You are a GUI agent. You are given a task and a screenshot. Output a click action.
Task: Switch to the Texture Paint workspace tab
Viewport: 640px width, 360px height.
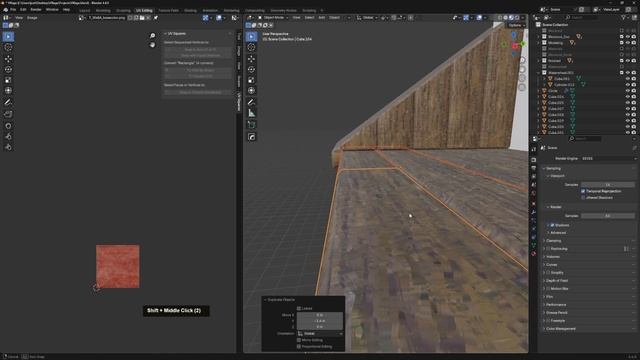168,11
